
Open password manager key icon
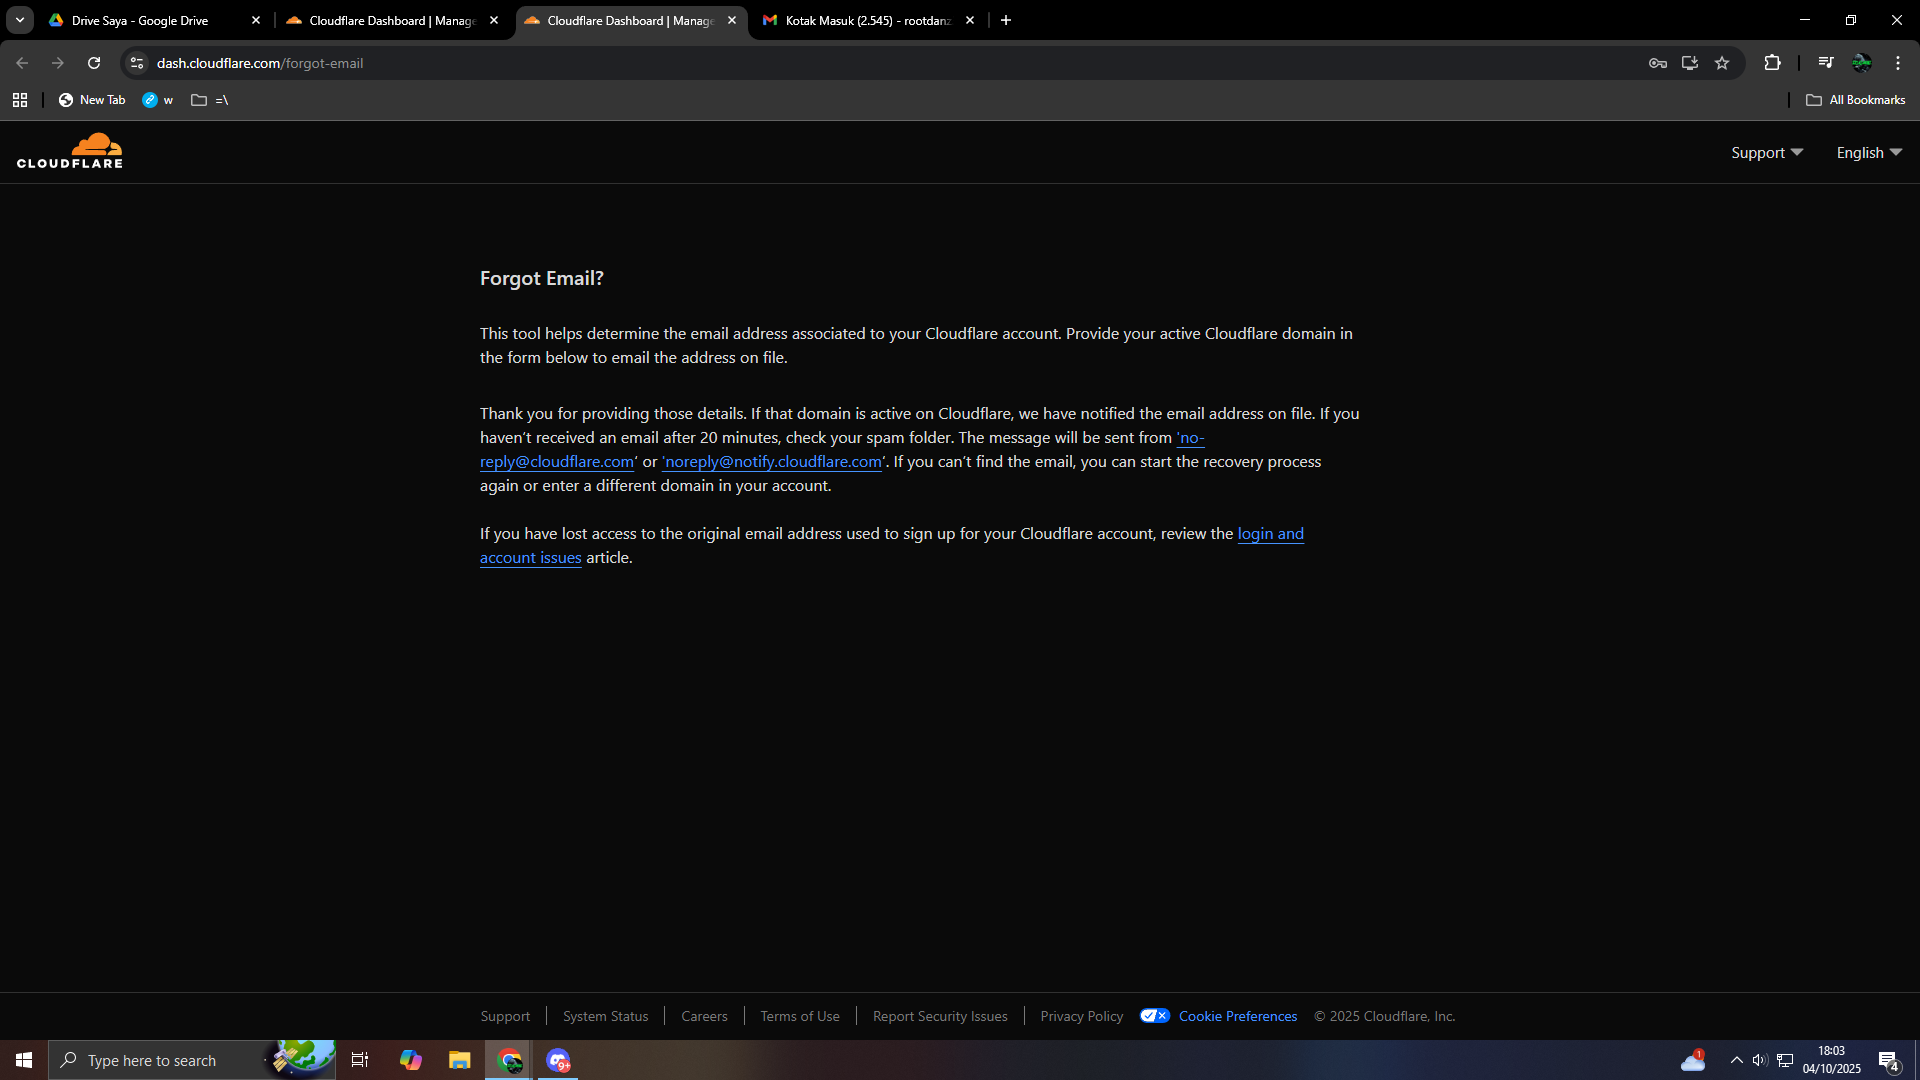[1658, 63]
